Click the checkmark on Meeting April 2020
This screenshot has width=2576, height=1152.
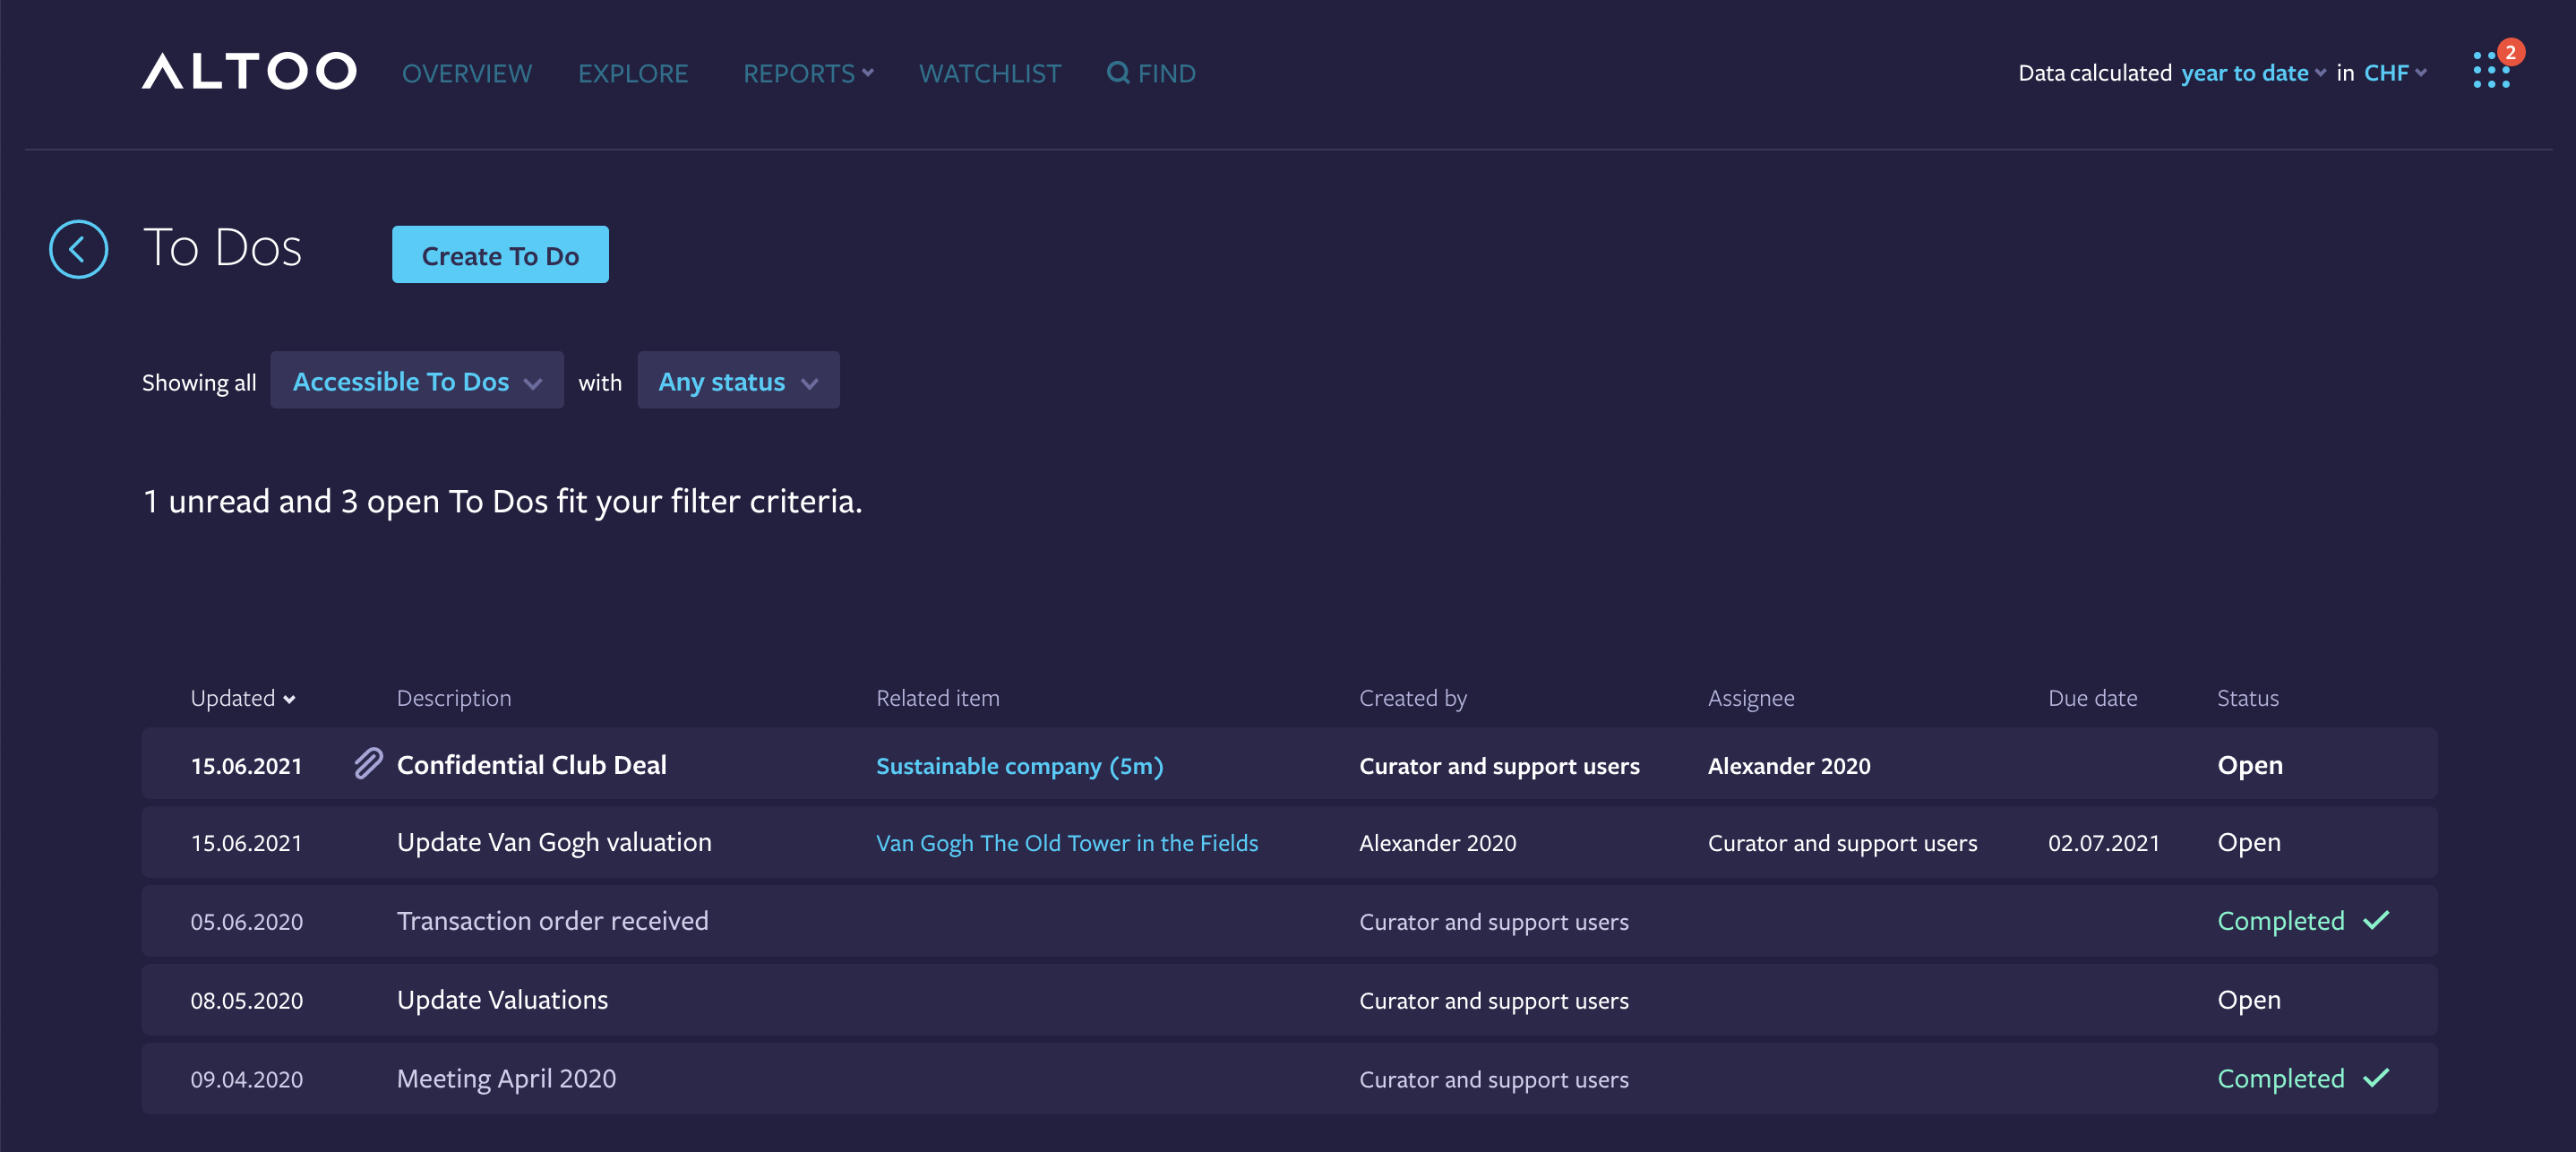tap(2378, 1078)
